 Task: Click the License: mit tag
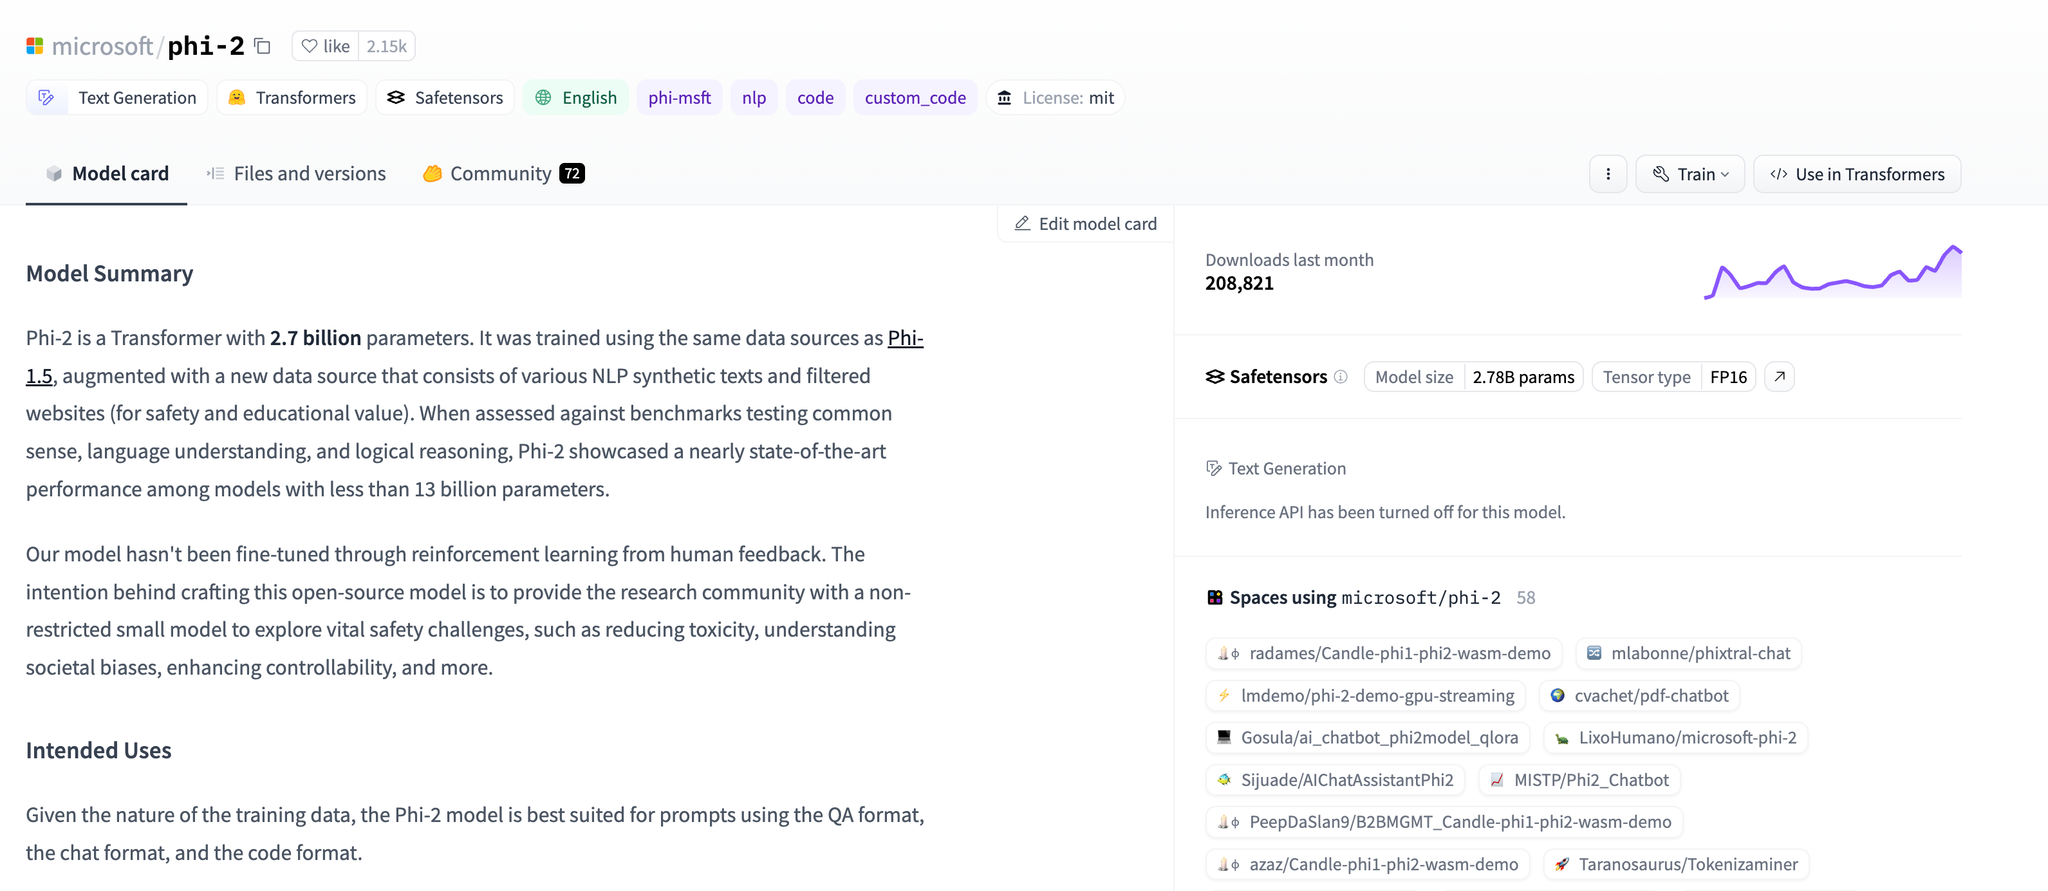pyautogui.click(x=1056, y=98)
